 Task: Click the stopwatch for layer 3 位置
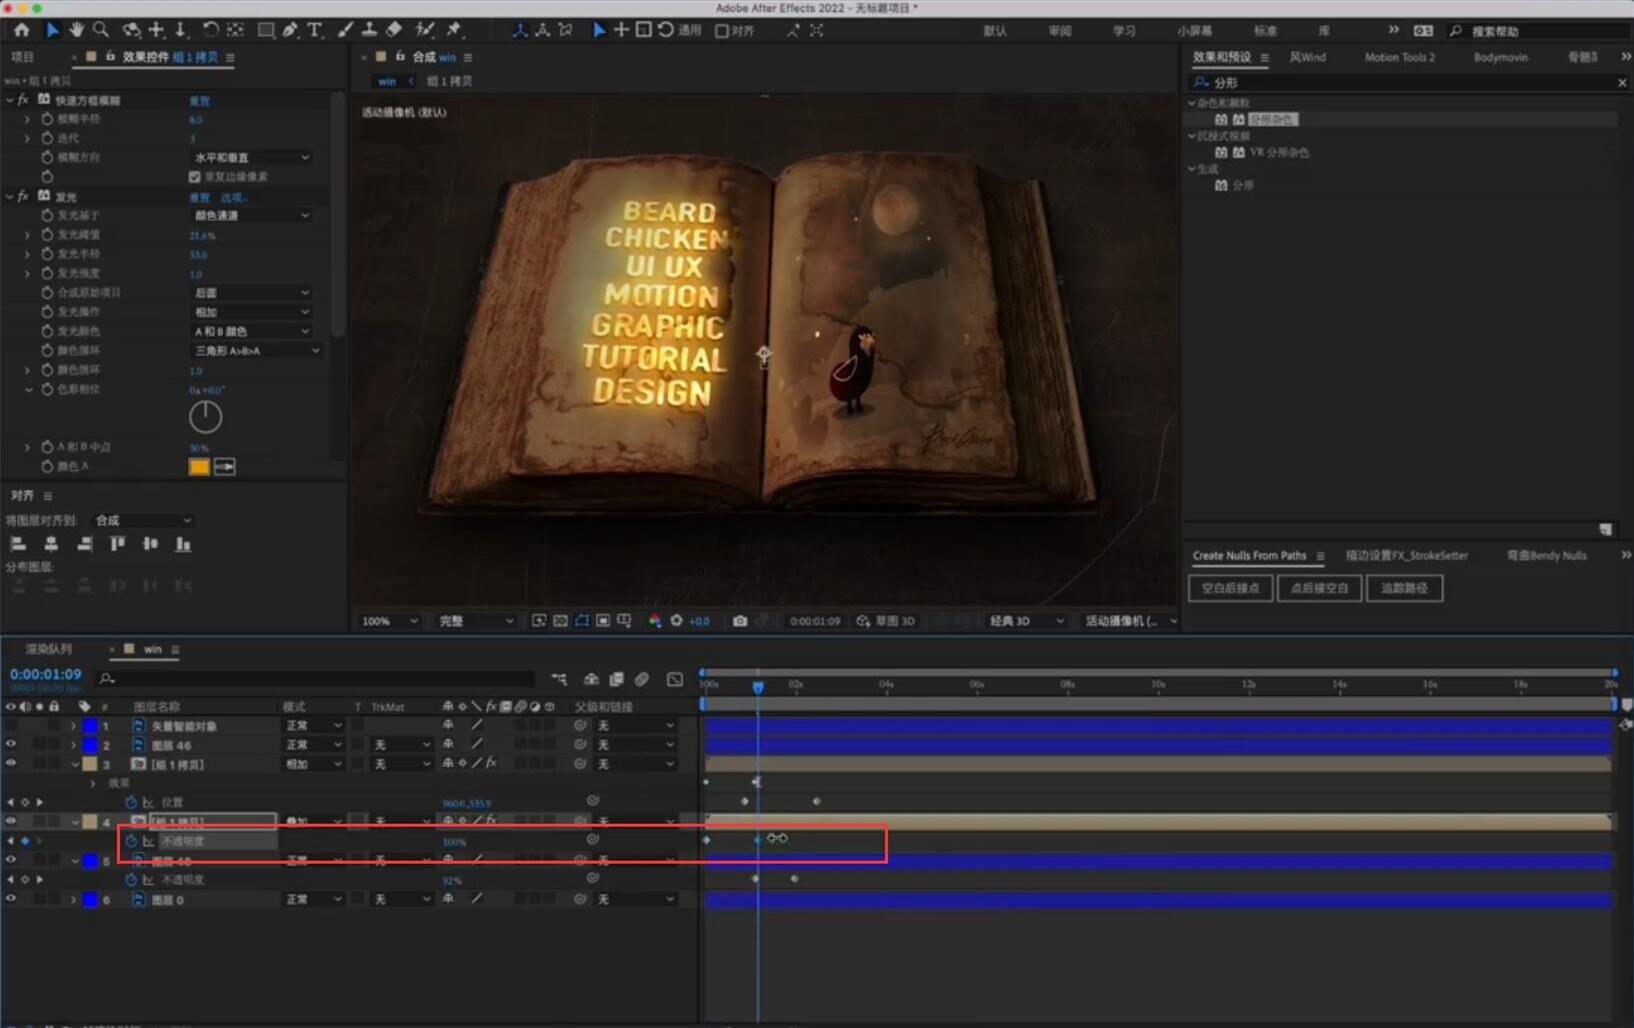[x=130, y=802]
